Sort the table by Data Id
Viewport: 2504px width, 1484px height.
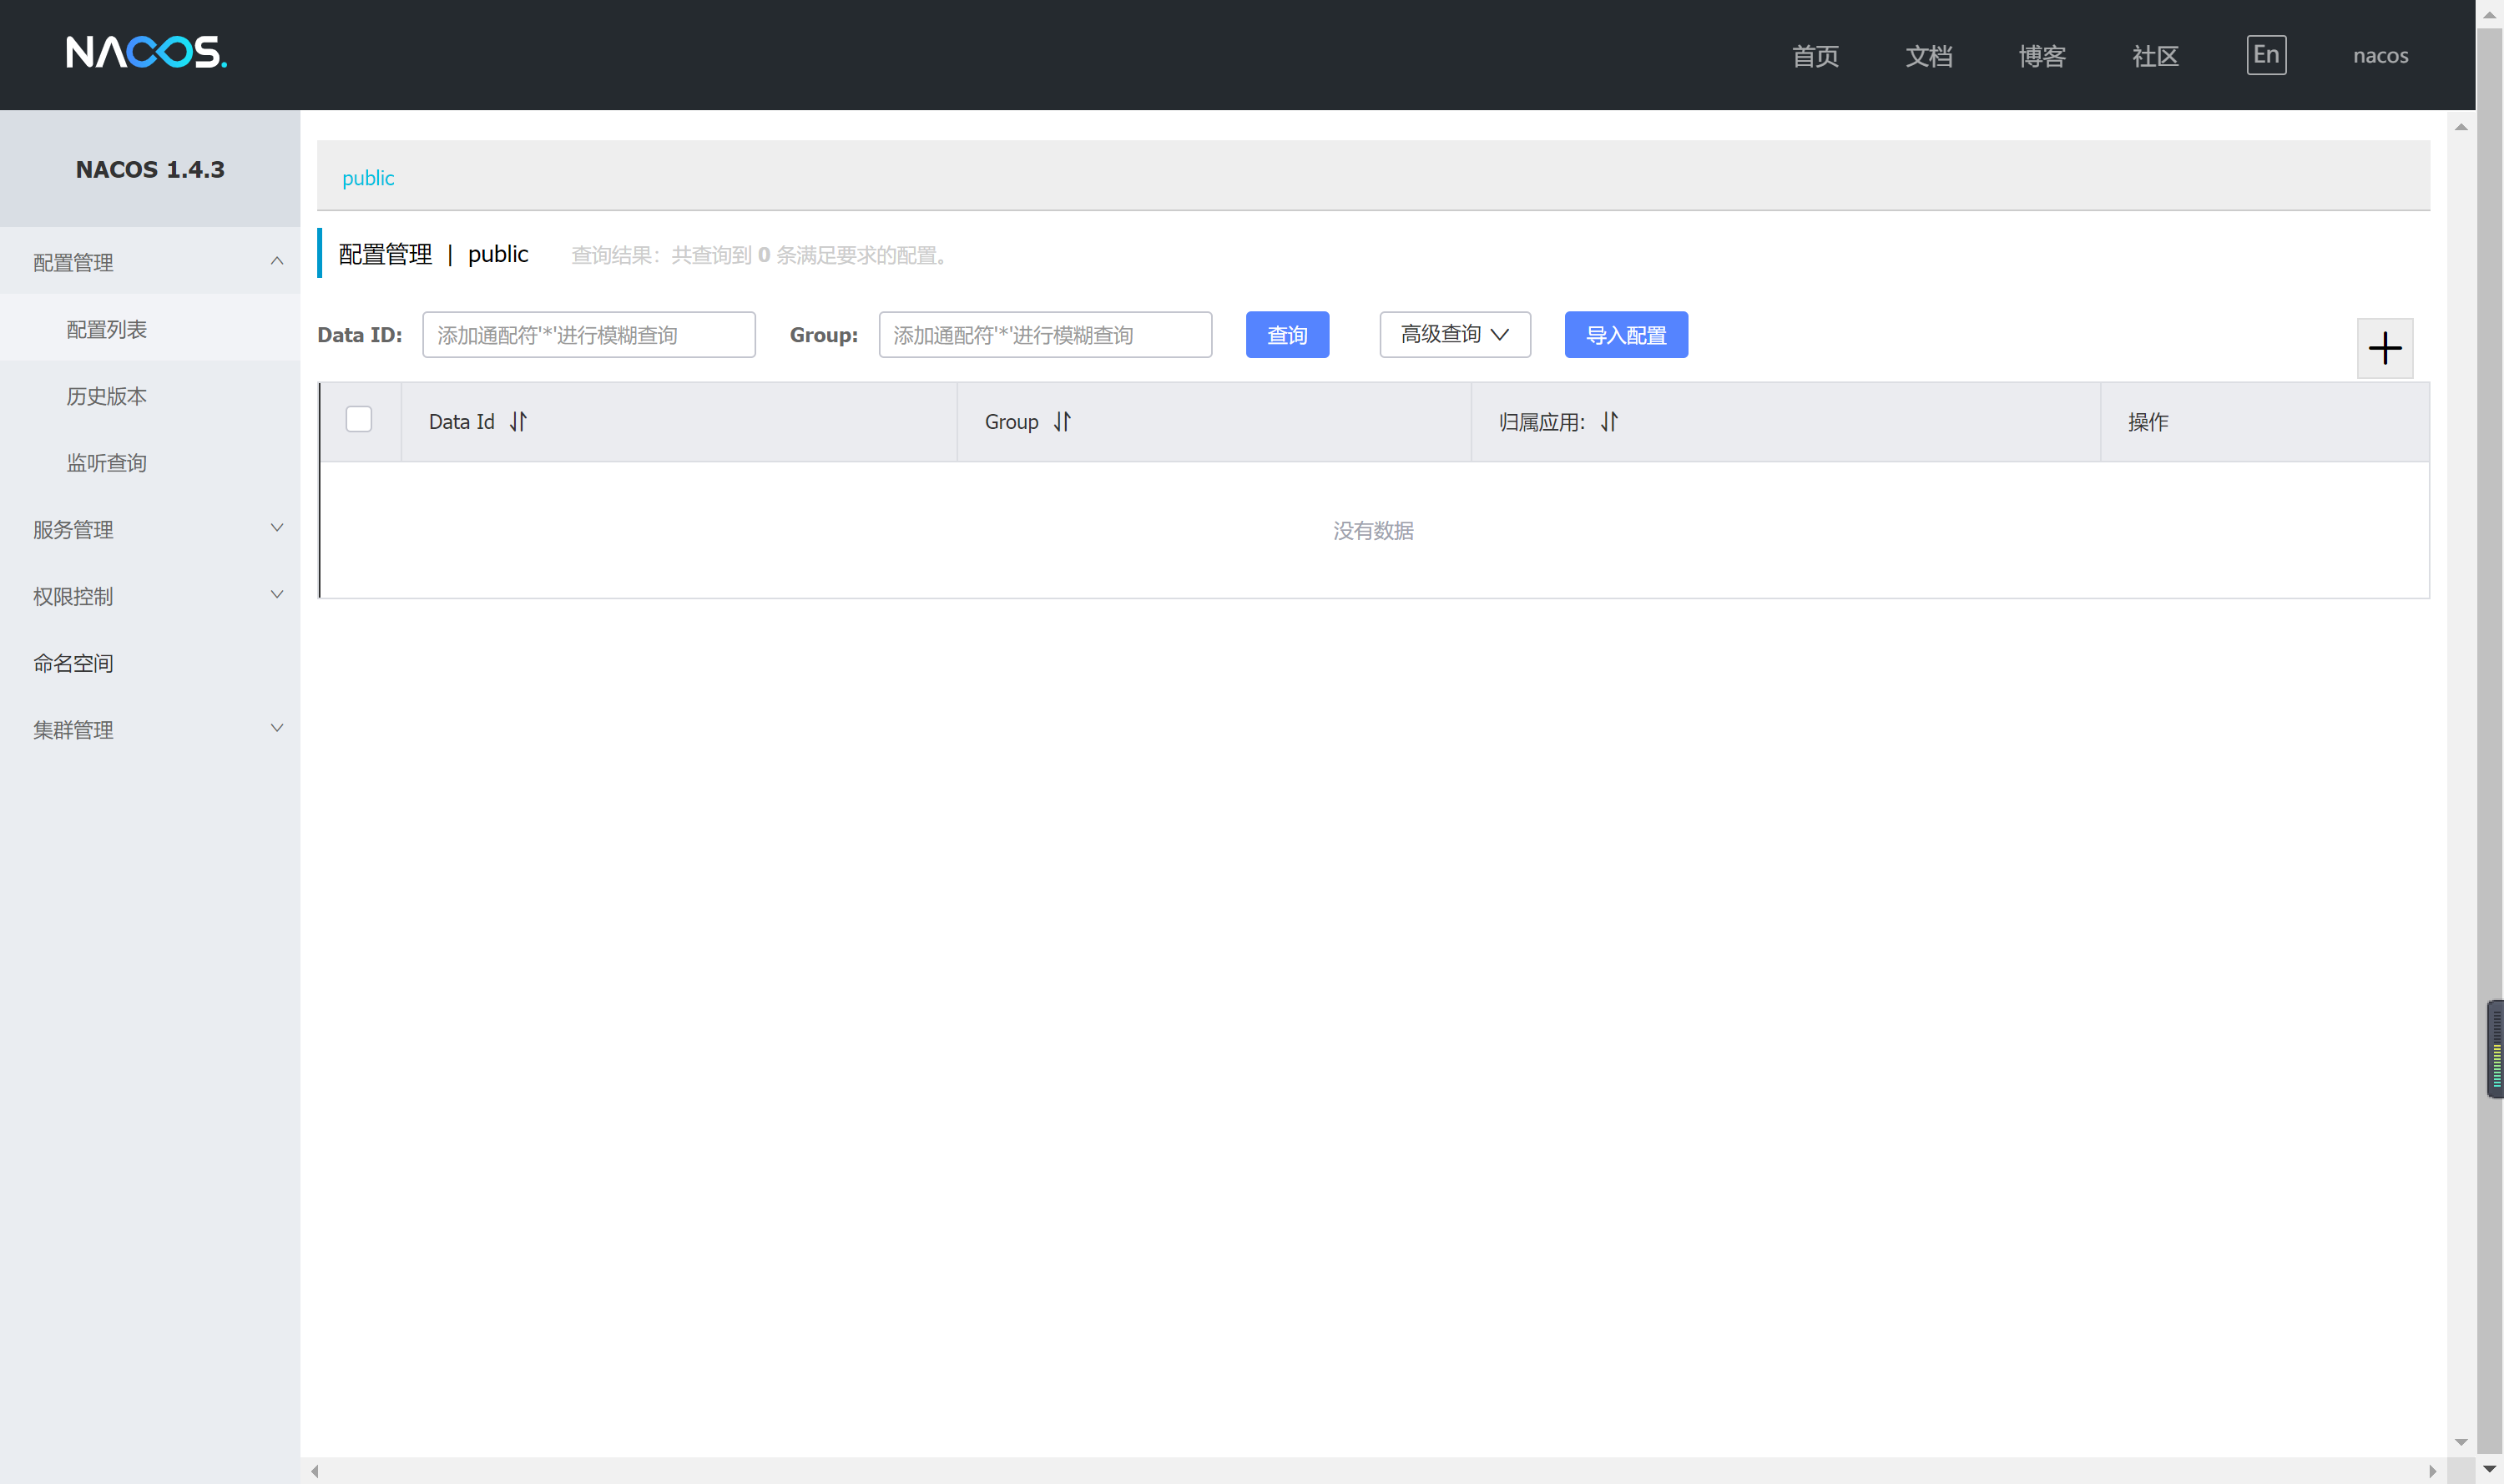(x=518, y=421)
